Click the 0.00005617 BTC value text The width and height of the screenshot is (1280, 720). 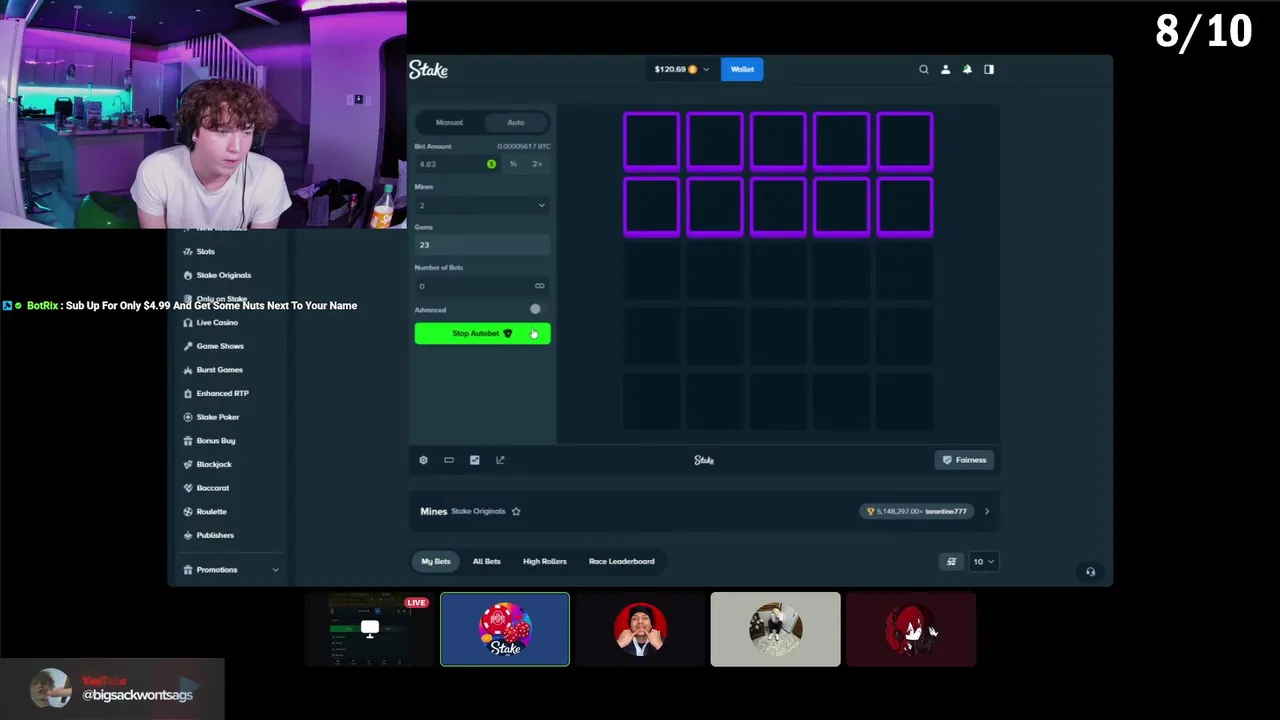(x=524, y=146)
